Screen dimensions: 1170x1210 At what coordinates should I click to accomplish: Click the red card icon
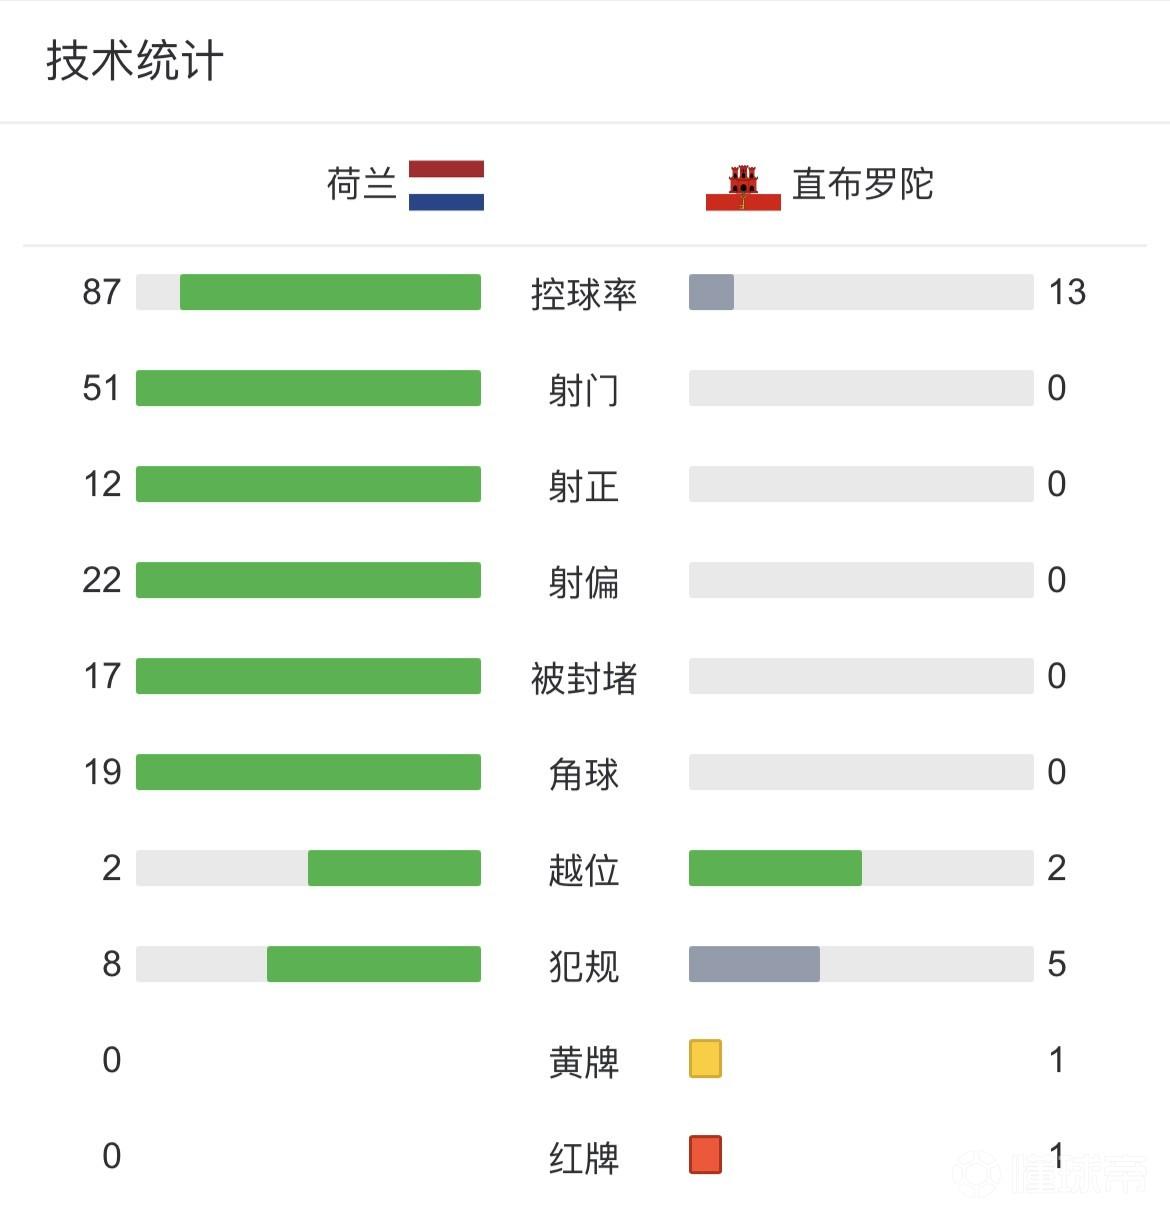pyautogui.click(x=705, y=1155)
